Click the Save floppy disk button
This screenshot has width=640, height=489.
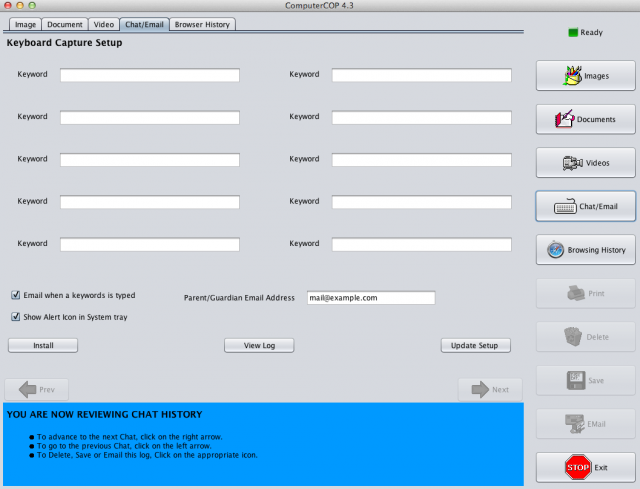pyautogui.click(x=585, y=380)
